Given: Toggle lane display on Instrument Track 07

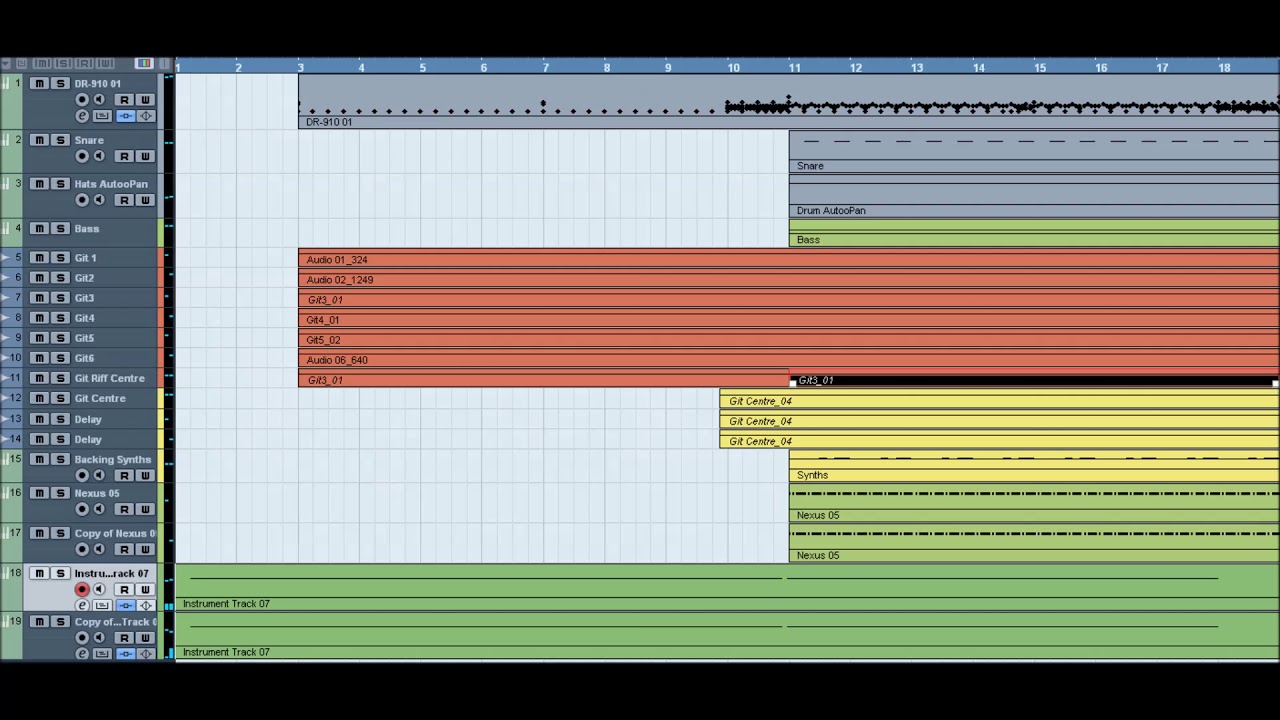Looking at the screenshot, I should click(102, 605).
